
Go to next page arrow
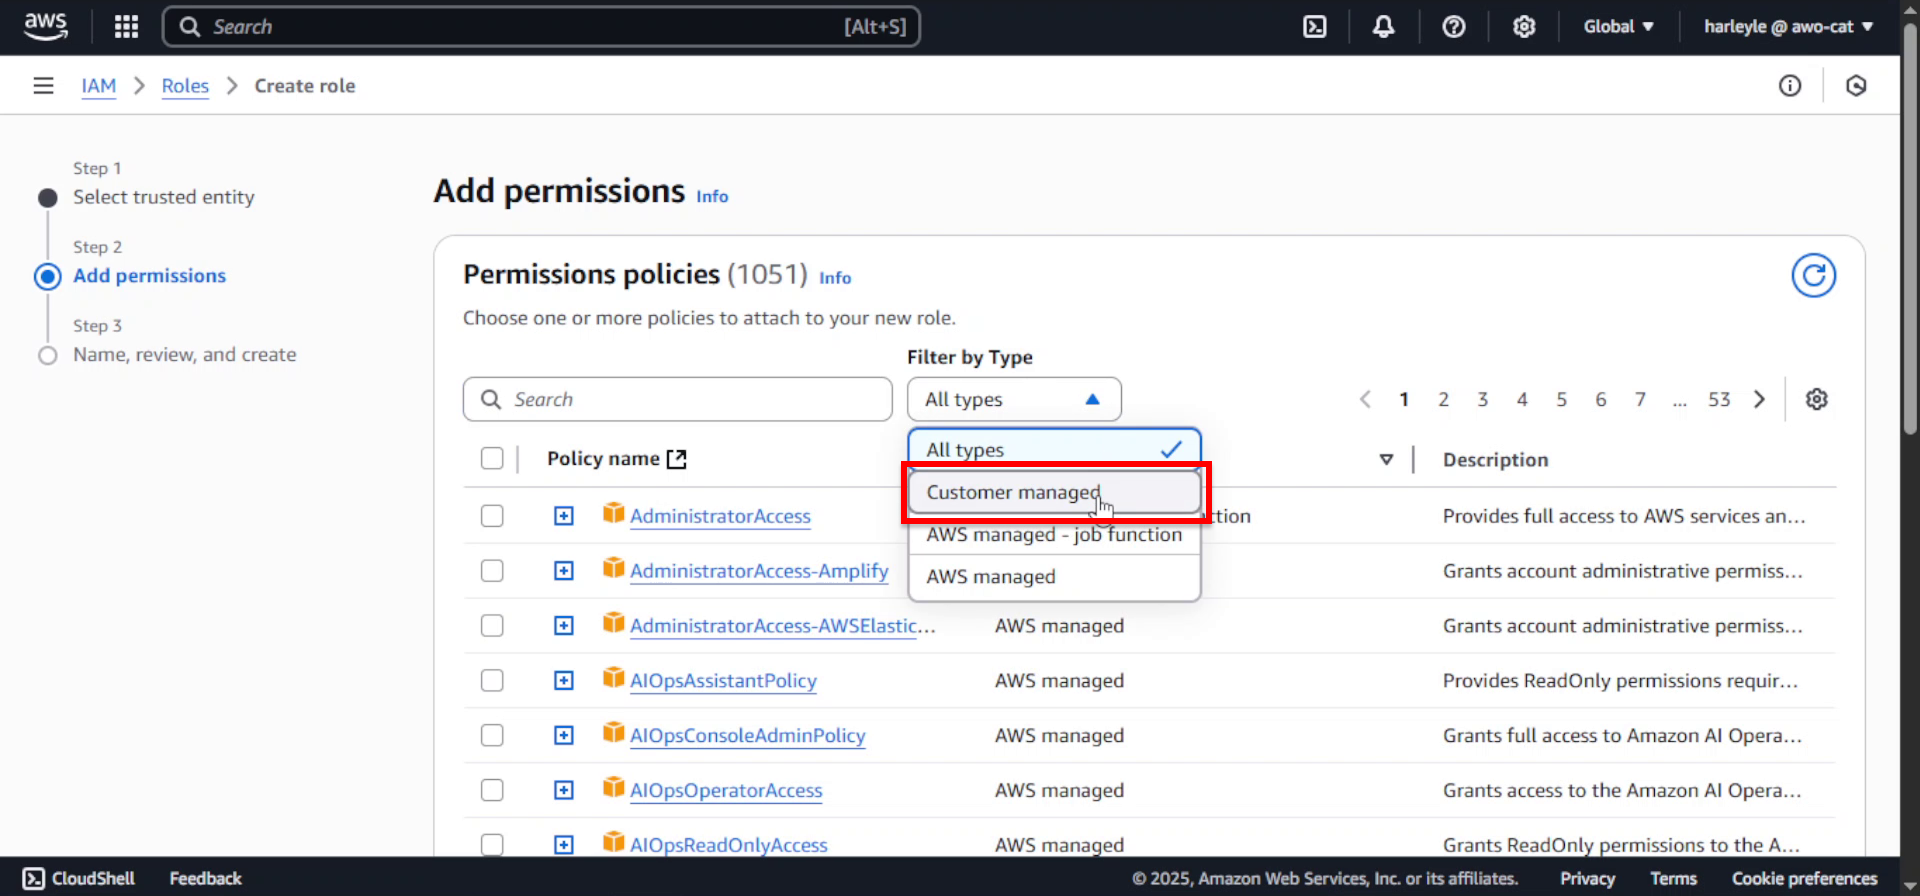1759,399
